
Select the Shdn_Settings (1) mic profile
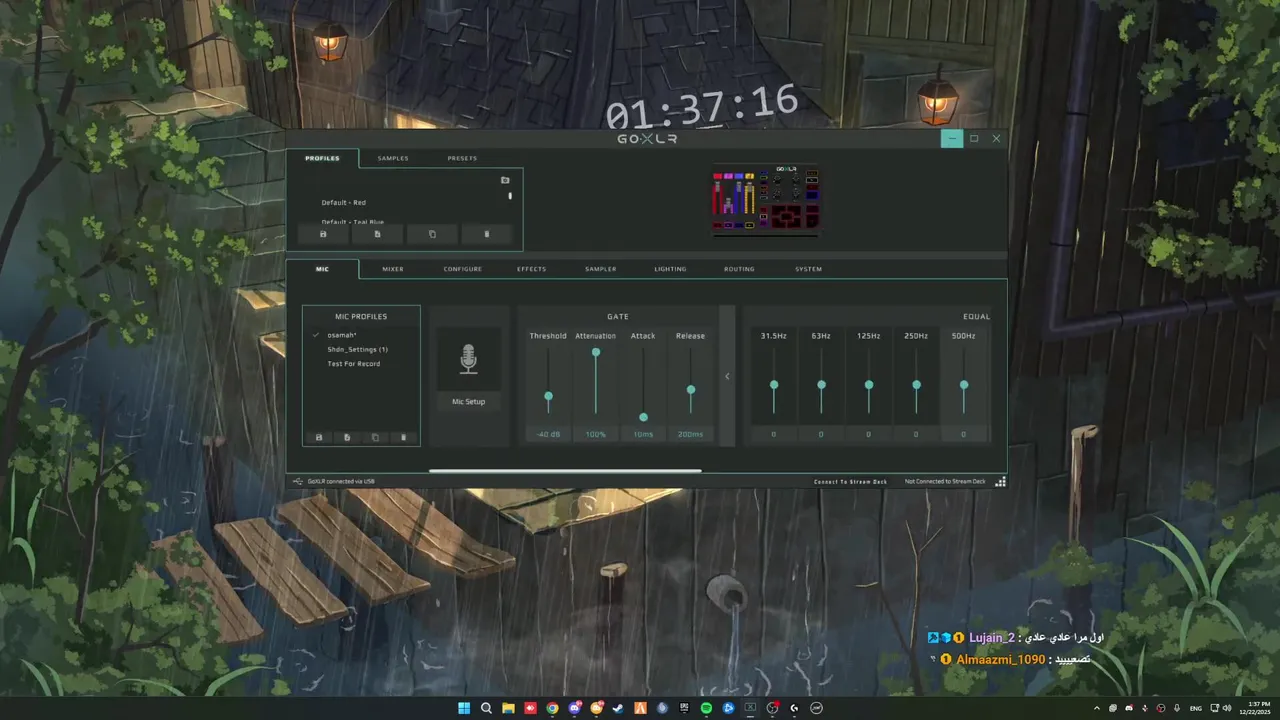pyautogui.click(x=357, y=349)
